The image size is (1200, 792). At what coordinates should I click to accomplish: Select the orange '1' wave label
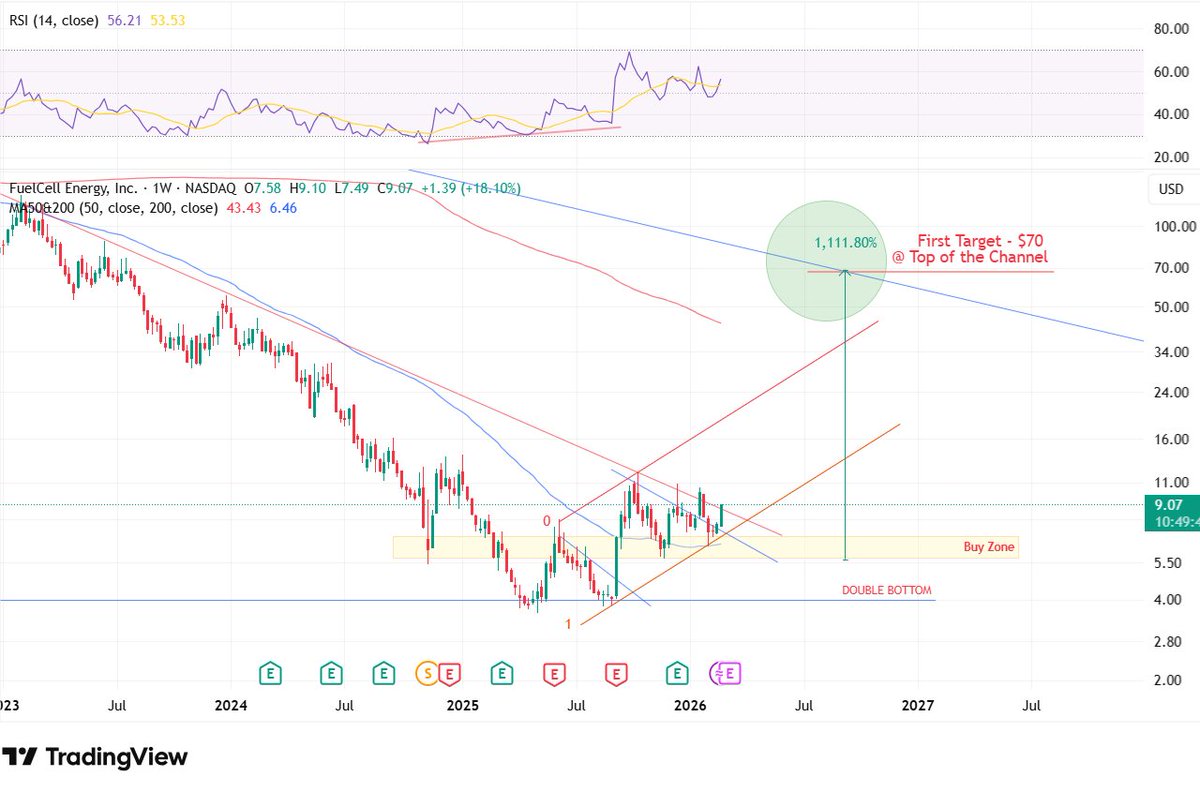(x=568, y=624)
